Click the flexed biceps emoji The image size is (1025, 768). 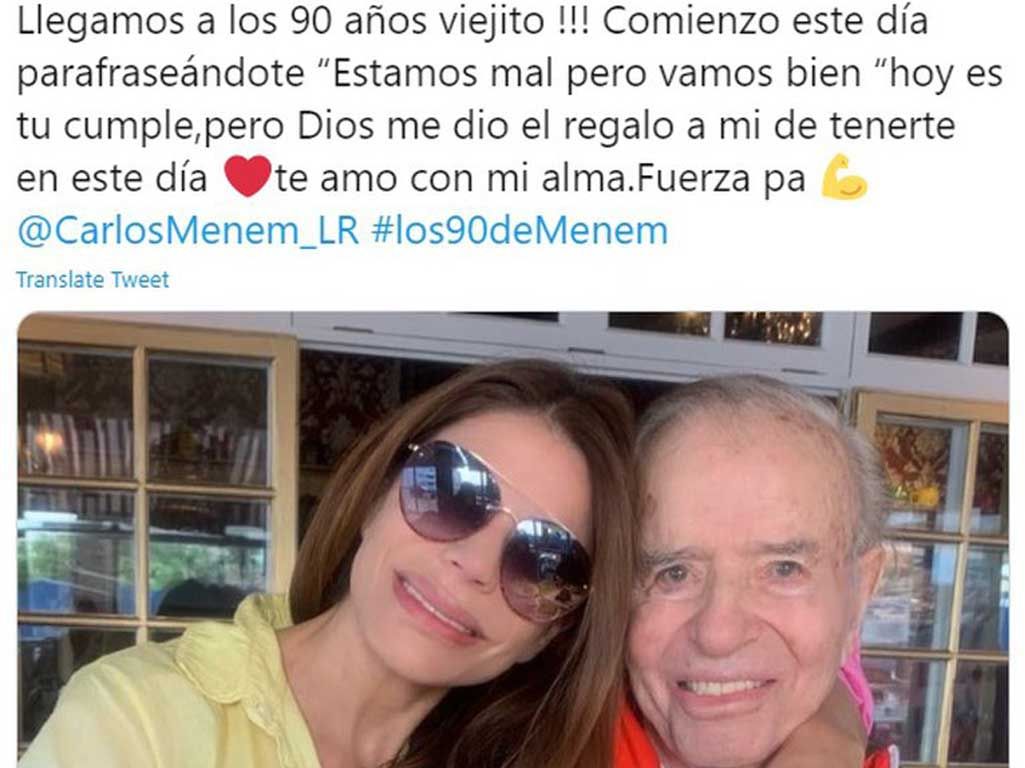click(x=844, y=176)
